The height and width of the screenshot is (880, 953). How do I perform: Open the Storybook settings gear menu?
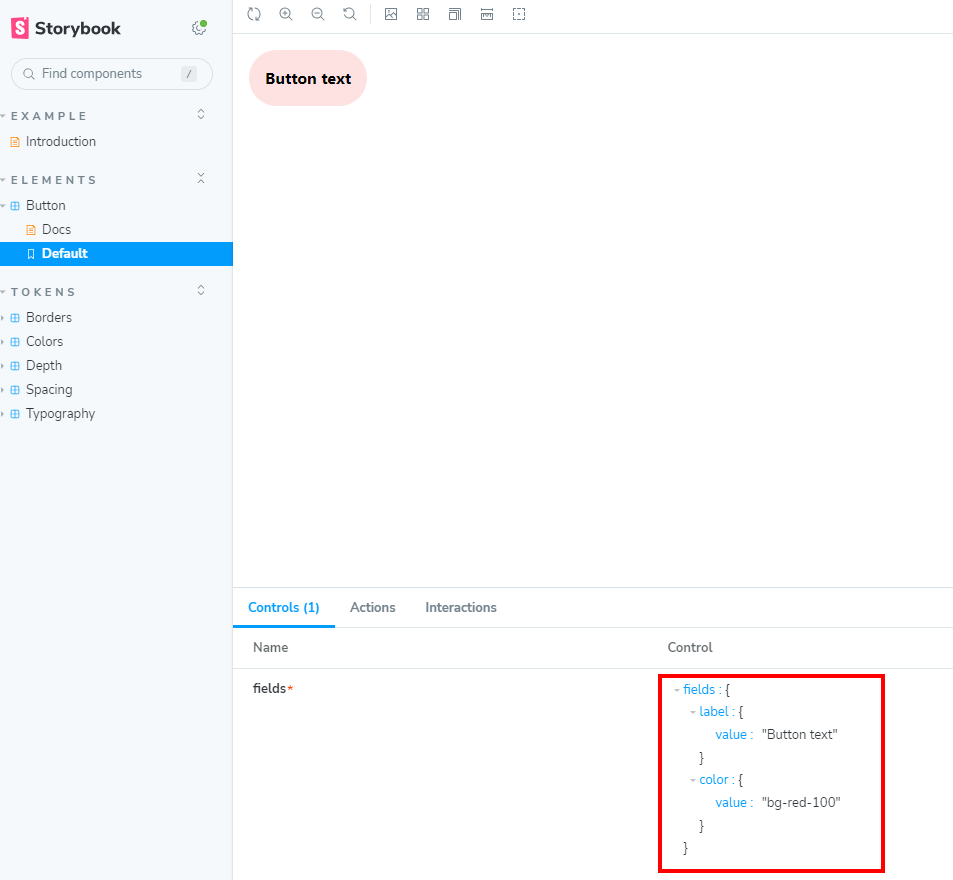(199, 28)
